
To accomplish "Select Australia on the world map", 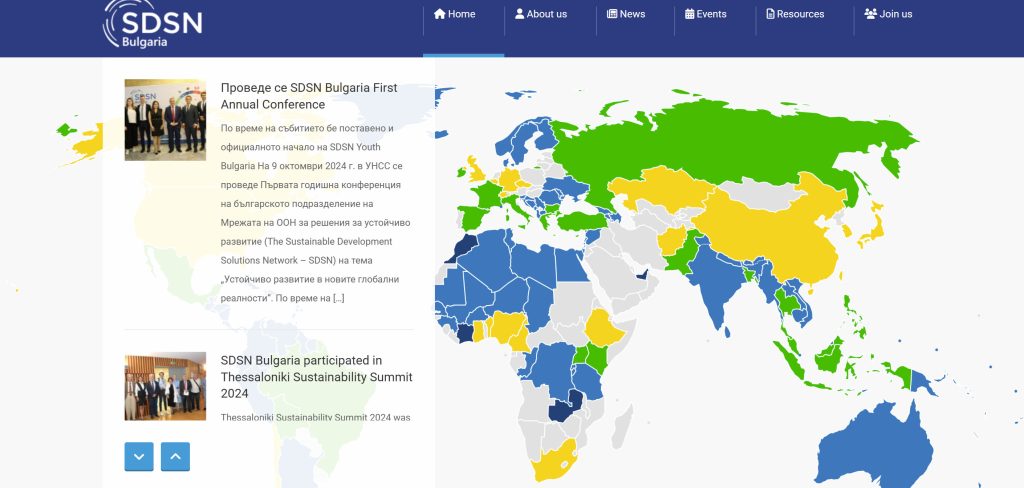I will [872, 447].
